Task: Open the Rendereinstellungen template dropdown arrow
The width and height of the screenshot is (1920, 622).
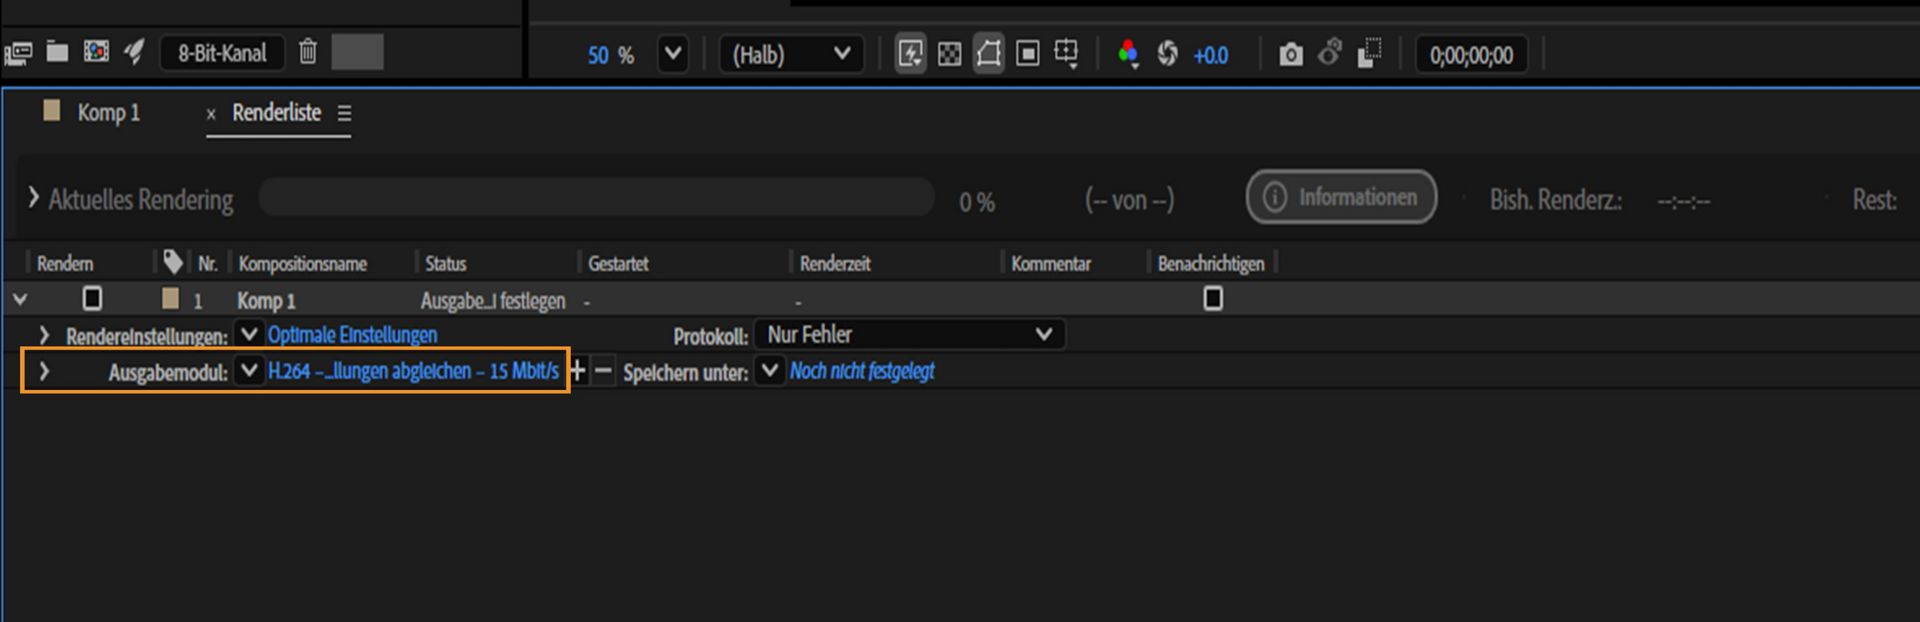Action: coord(249,334)
